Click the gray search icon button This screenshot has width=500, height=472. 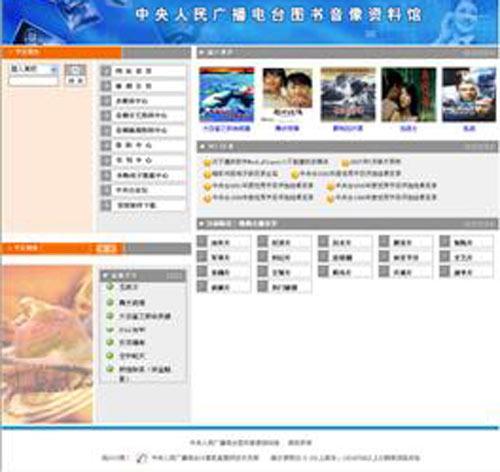tap(75, 70)
